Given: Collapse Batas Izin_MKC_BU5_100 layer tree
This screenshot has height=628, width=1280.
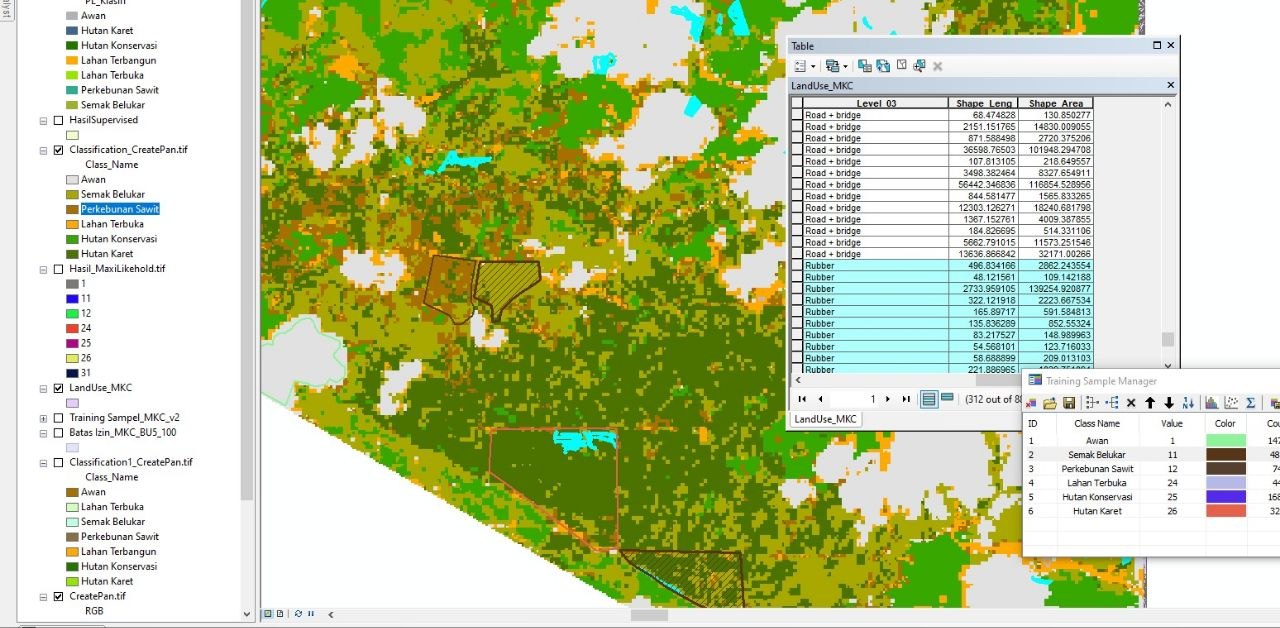Looking at the screenshot, I should [43, 433].
